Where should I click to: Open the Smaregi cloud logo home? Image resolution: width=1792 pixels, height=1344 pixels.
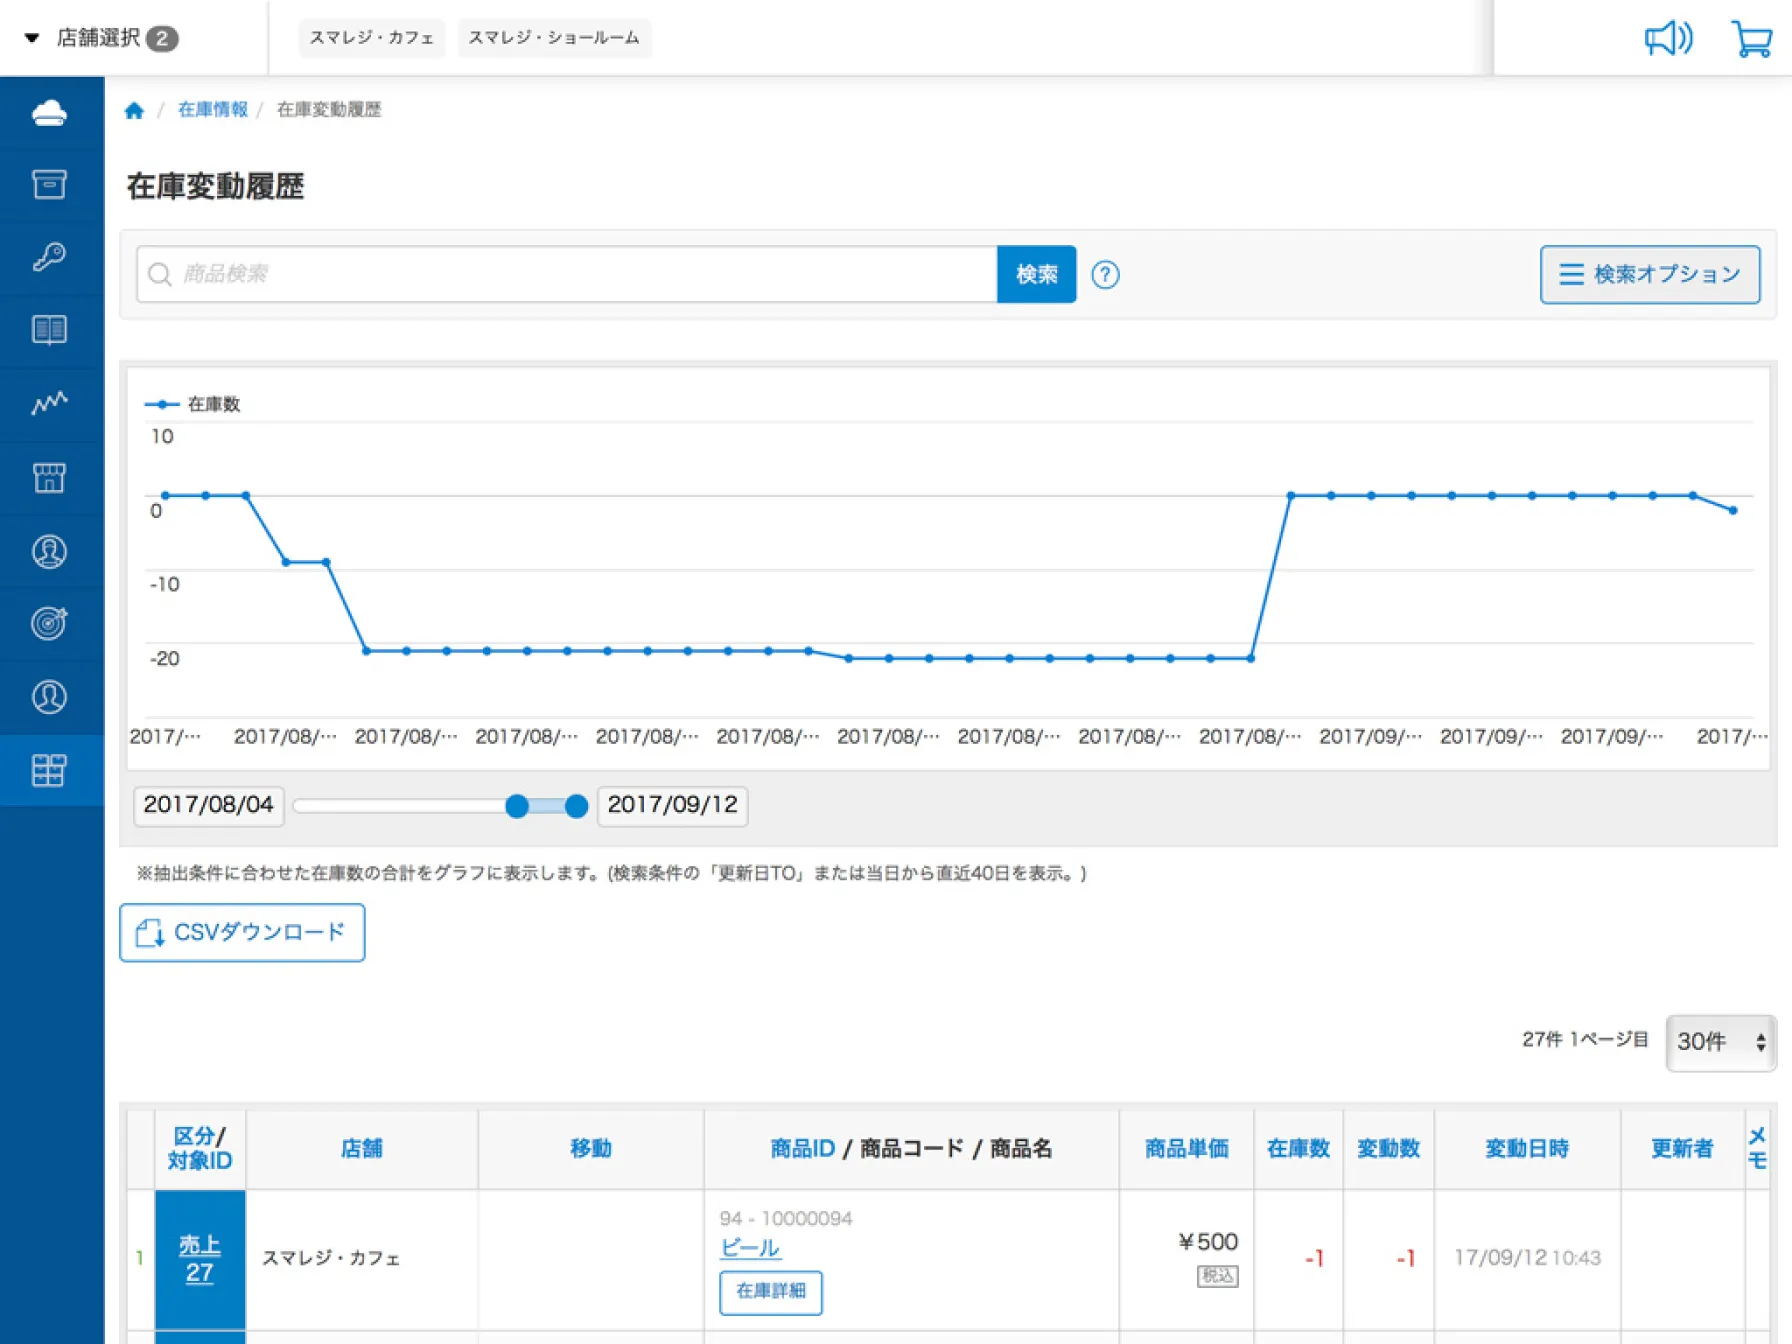[49, 113]
